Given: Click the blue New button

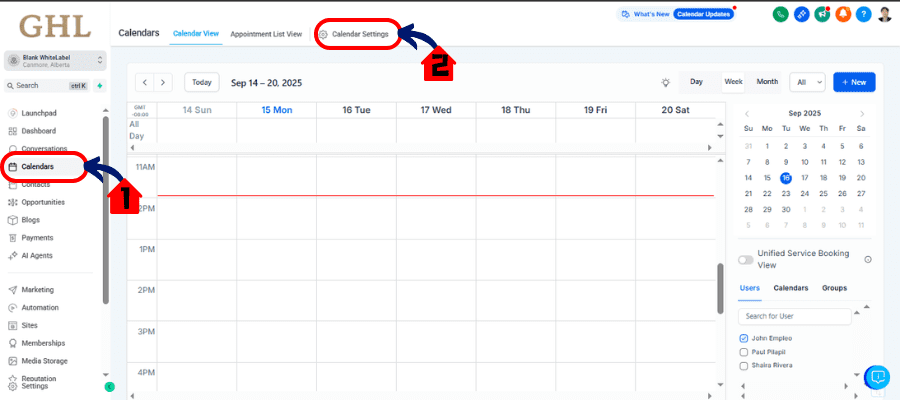Looking at the screenshot, I should (854, 82).
